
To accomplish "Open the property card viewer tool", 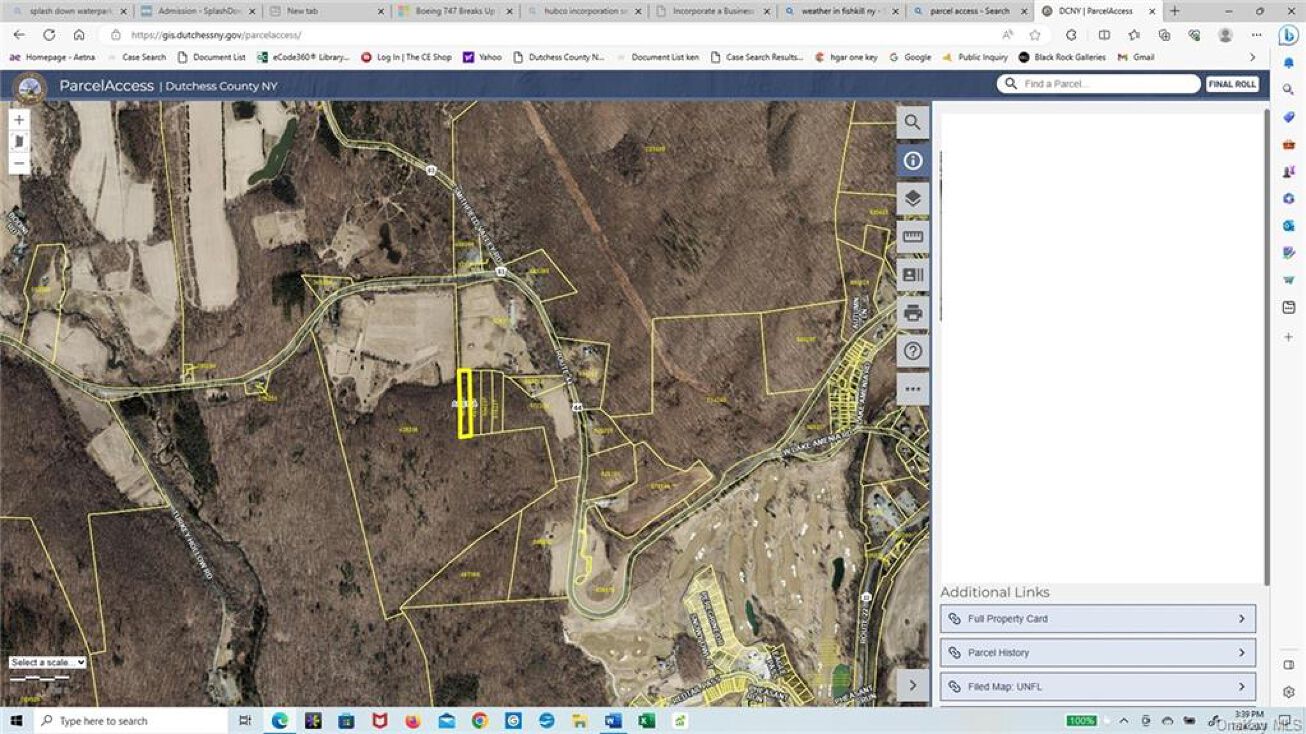I will (911, 274).
